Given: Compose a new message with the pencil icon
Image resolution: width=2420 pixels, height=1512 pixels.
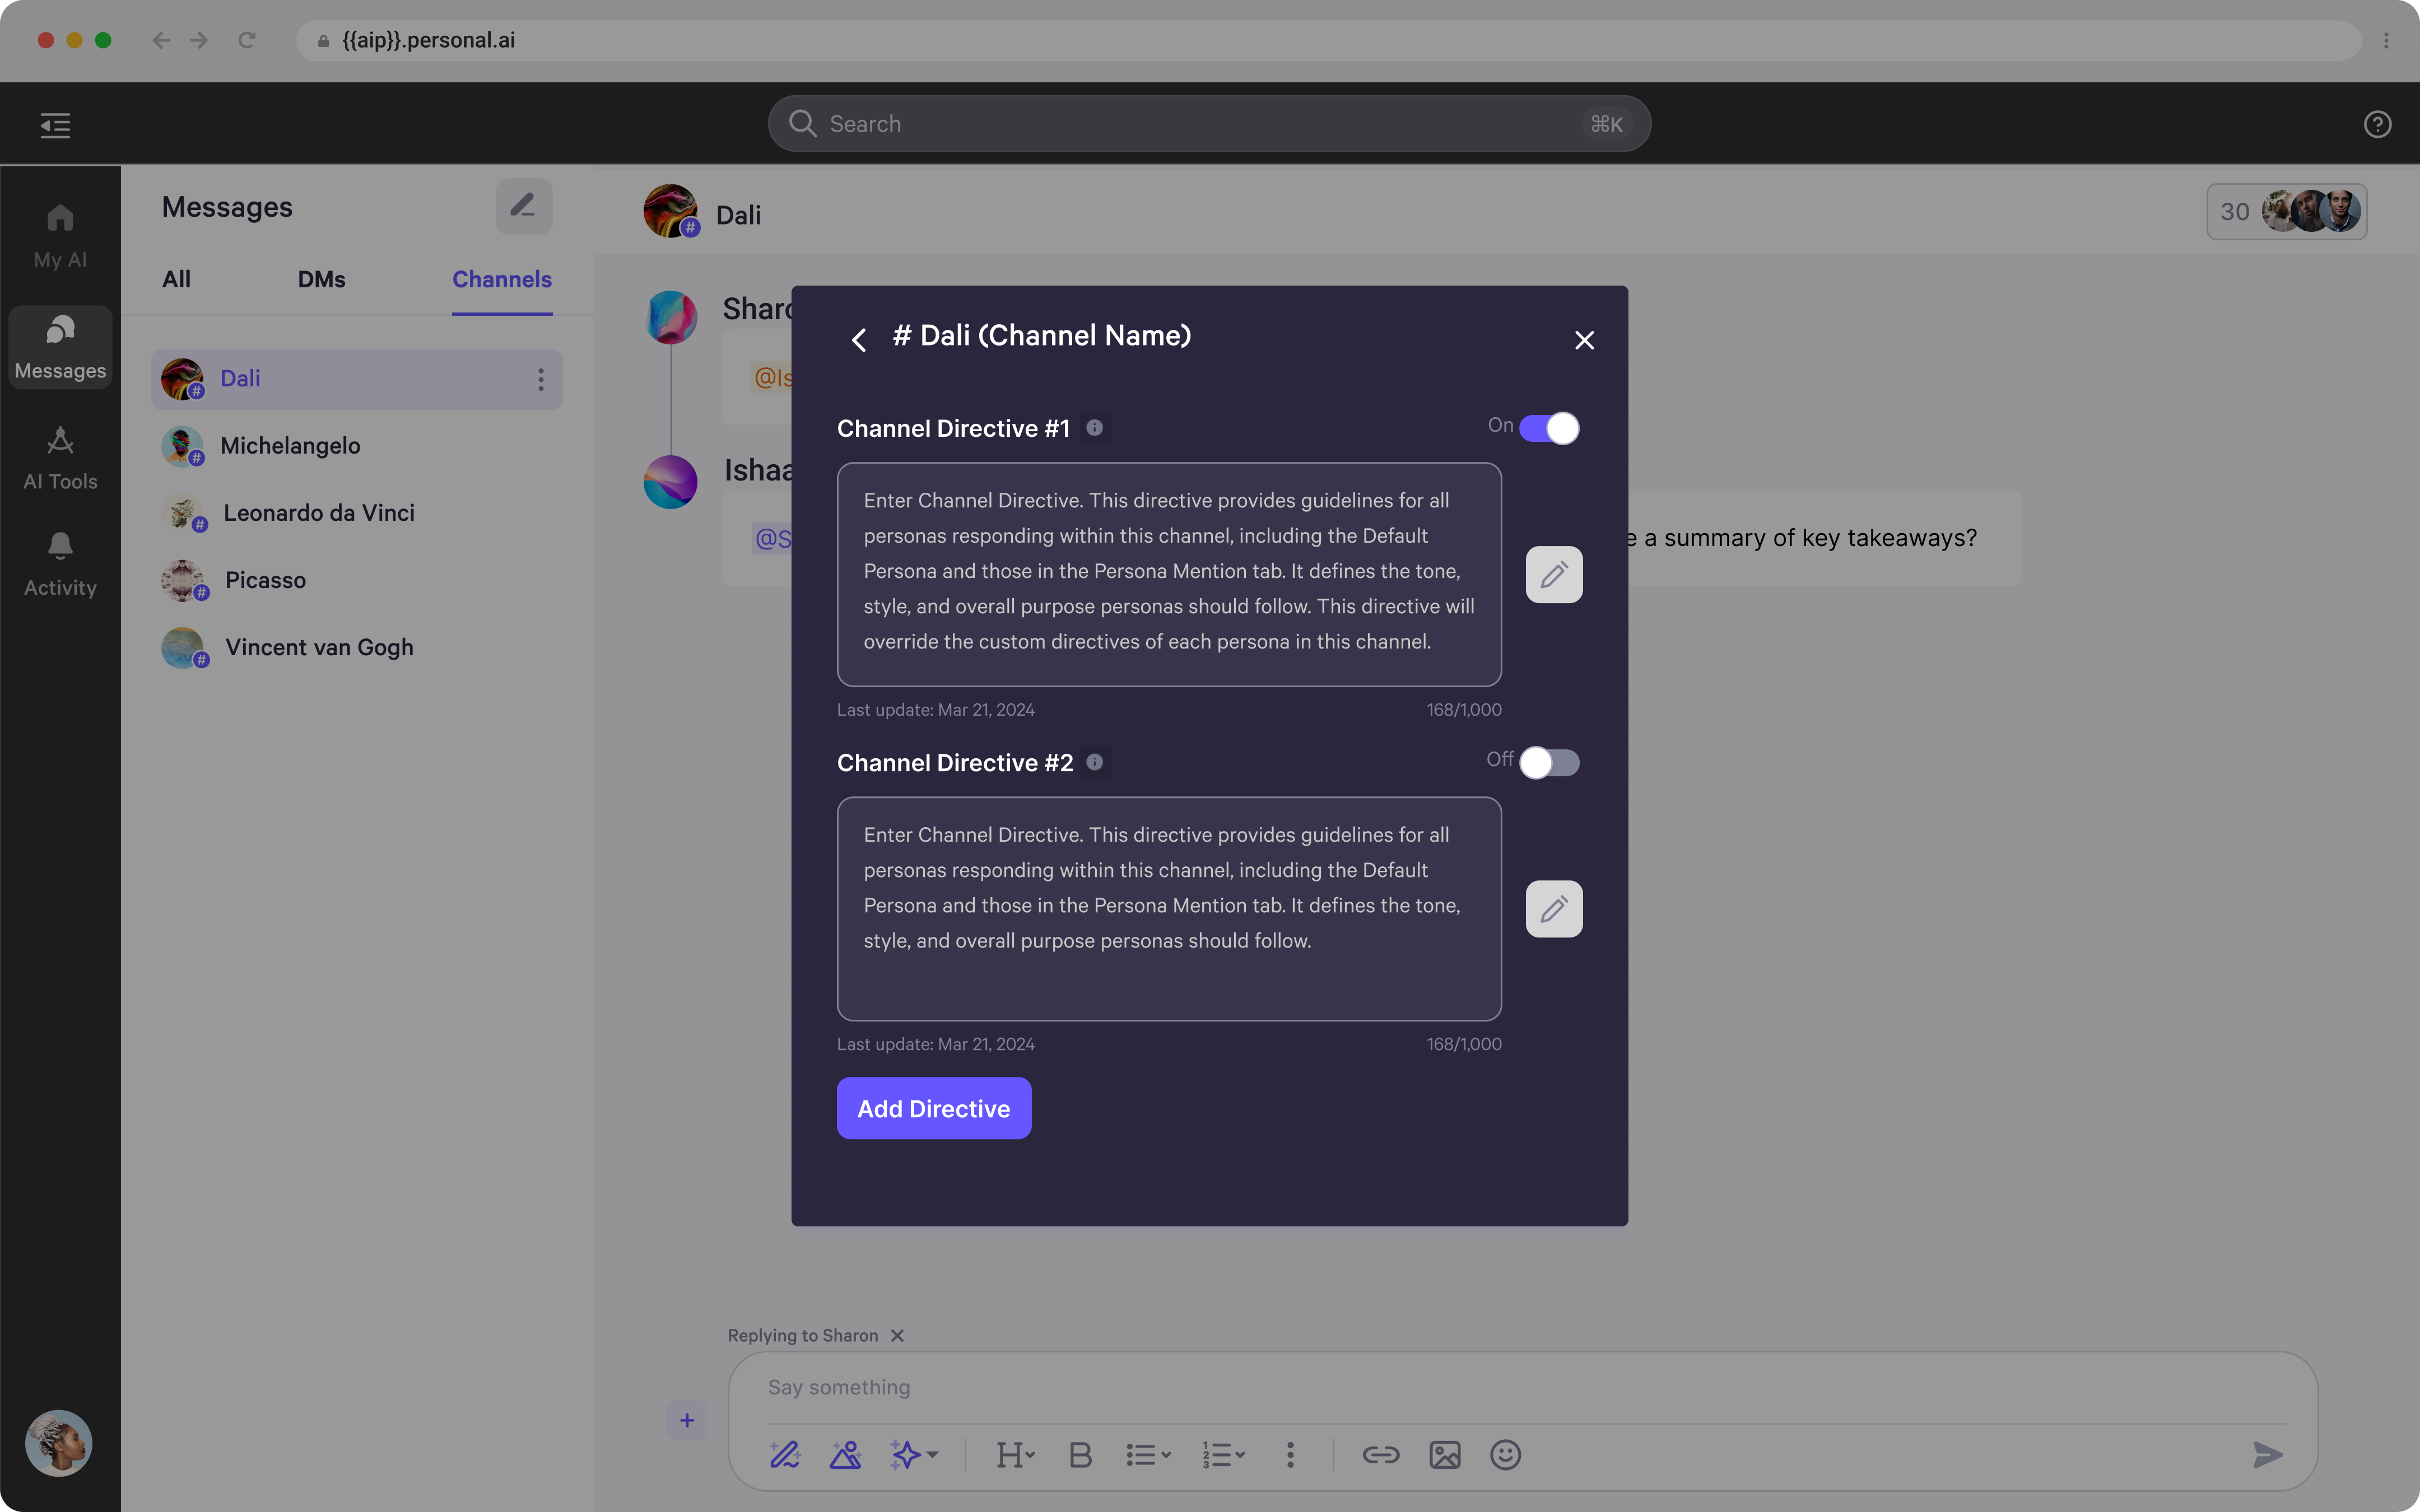Looking at the screenshot, I should point(524,206).
